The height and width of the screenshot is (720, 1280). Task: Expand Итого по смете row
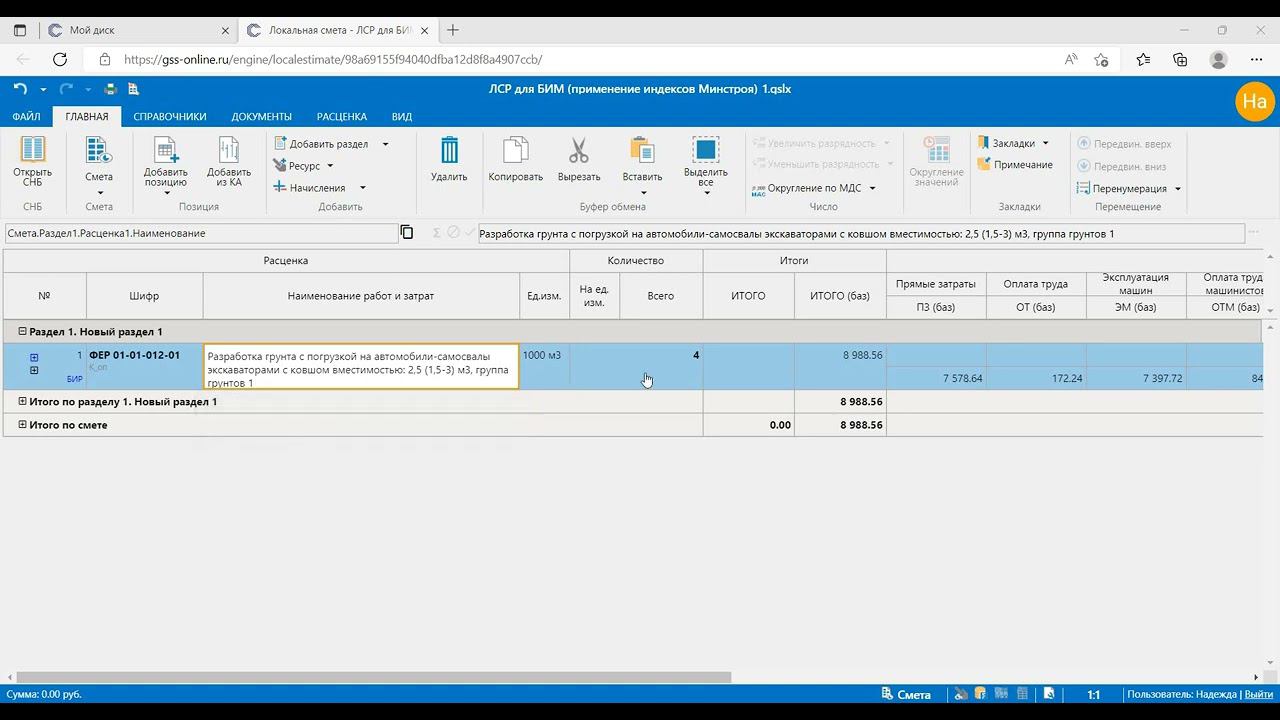[x=23, y=425]
